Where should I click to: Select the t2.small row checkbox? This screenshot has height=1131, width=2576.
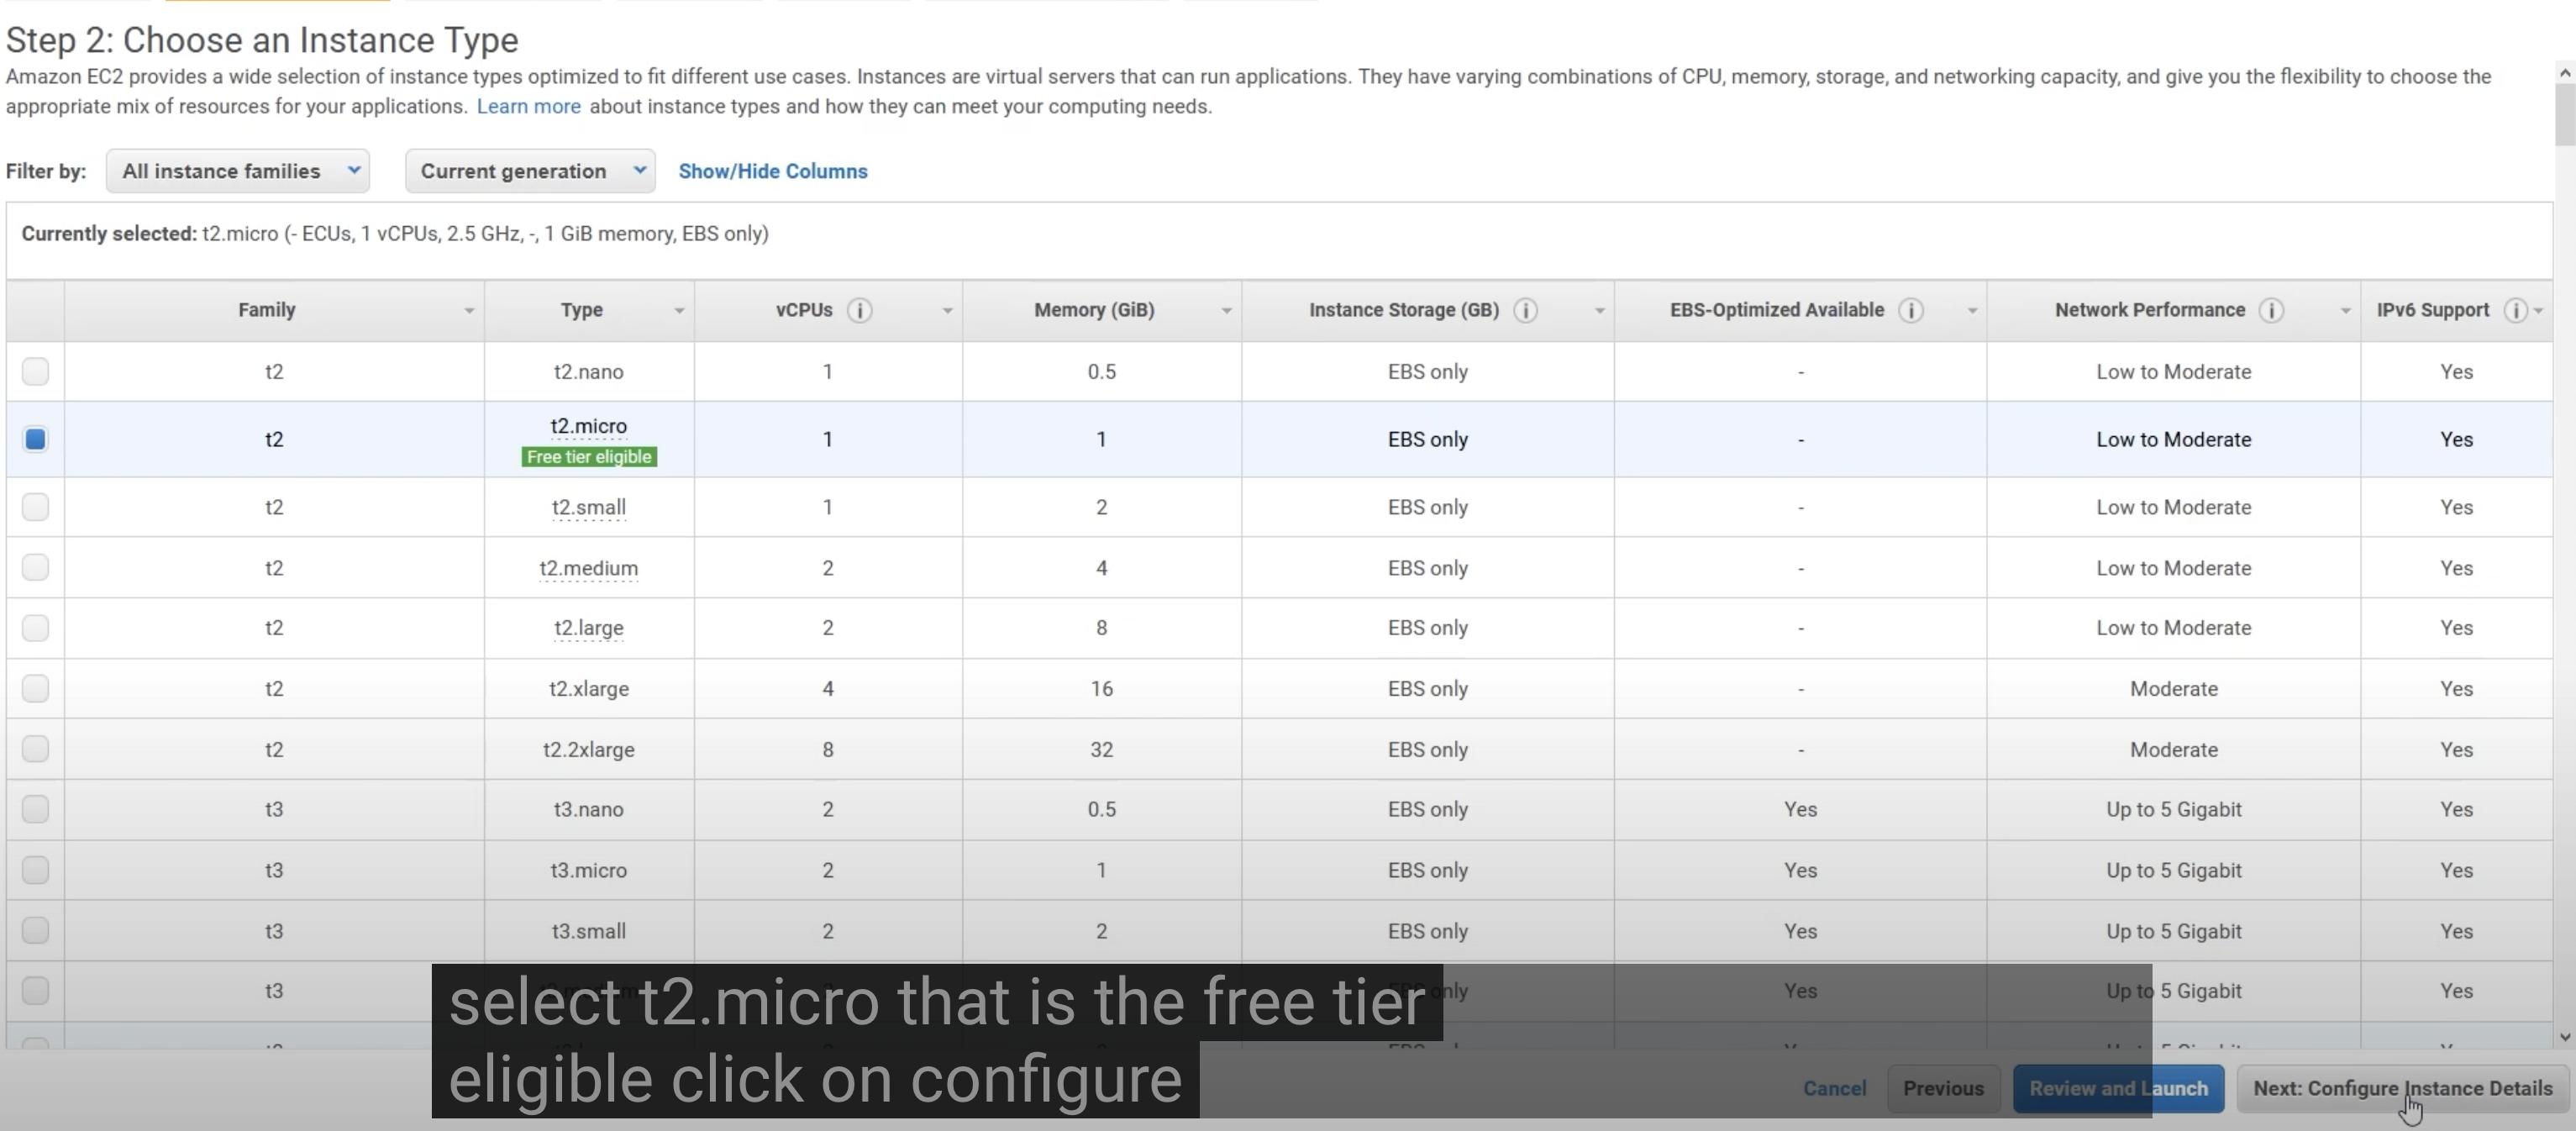click(x=35, y=507)
